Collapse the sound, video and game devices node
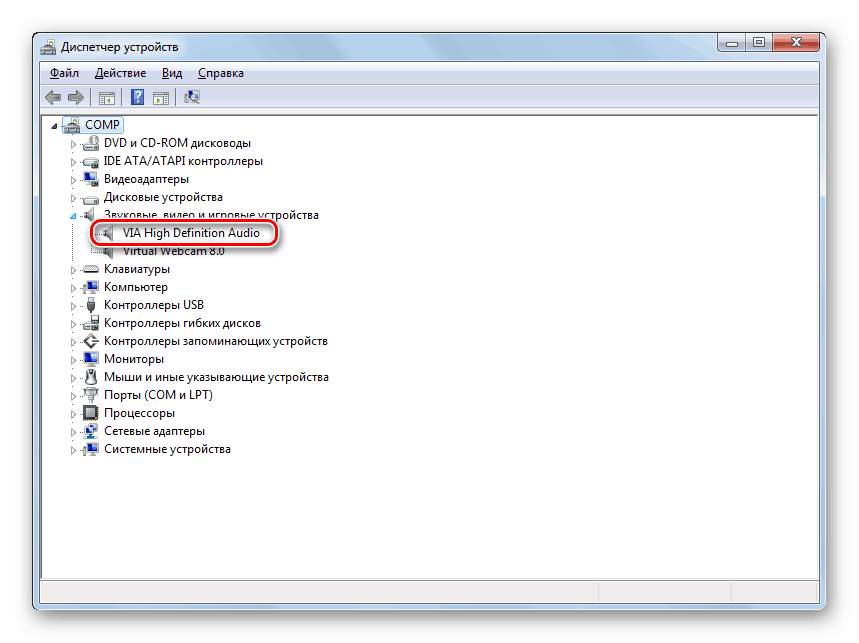Screen dimensions: 859x643 click(x=73, y=216)
